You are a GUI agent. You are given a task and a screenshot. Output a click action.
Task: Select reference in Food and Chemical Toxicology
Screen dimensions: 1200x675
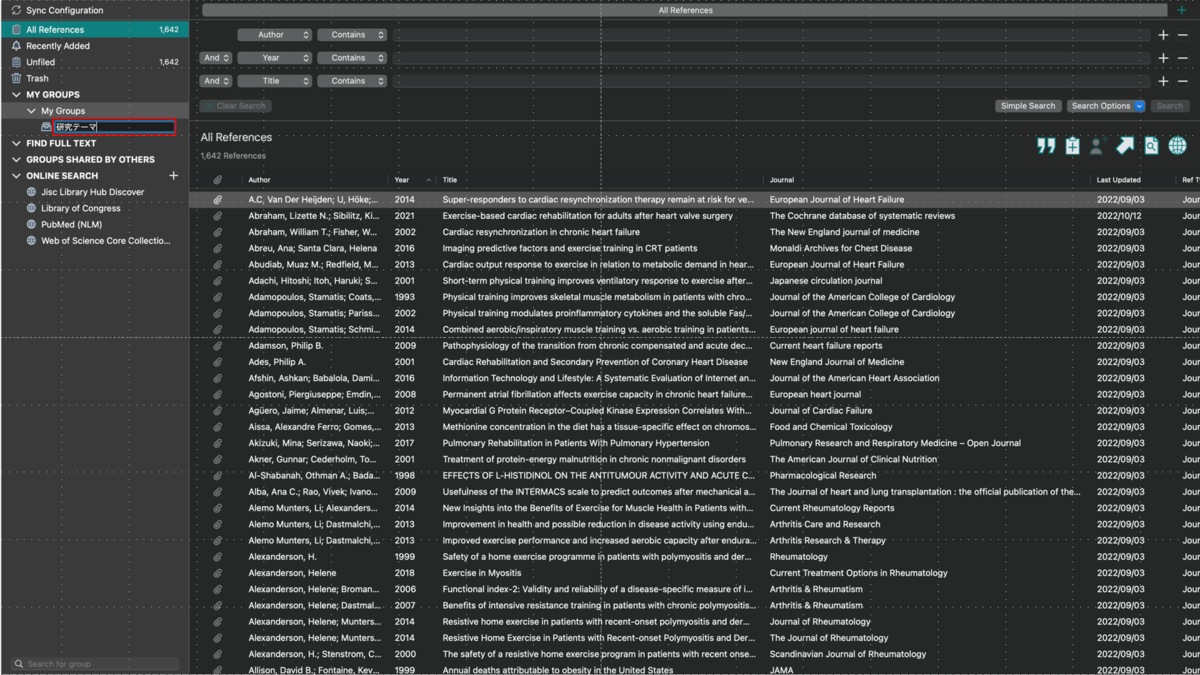pyautogui.click(x=695, y=427)
